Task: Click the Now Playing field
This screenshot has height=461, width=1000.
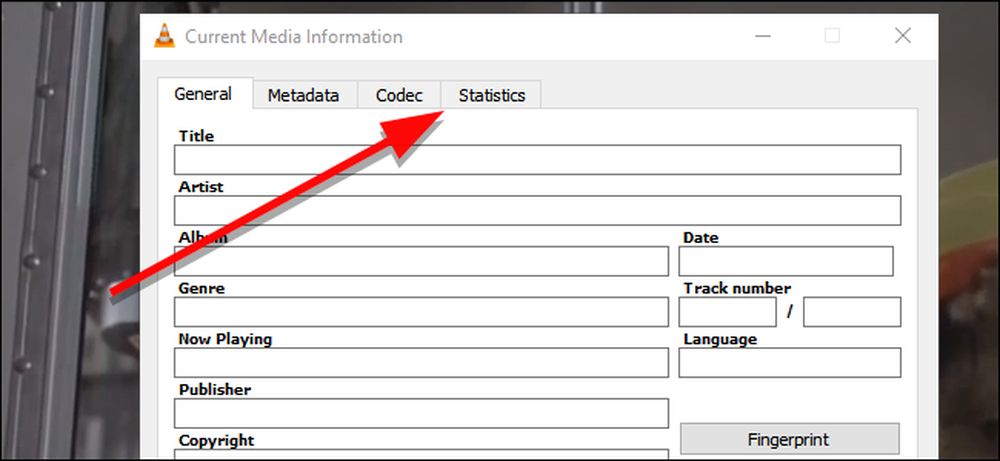Action: [x=421, y=363]
